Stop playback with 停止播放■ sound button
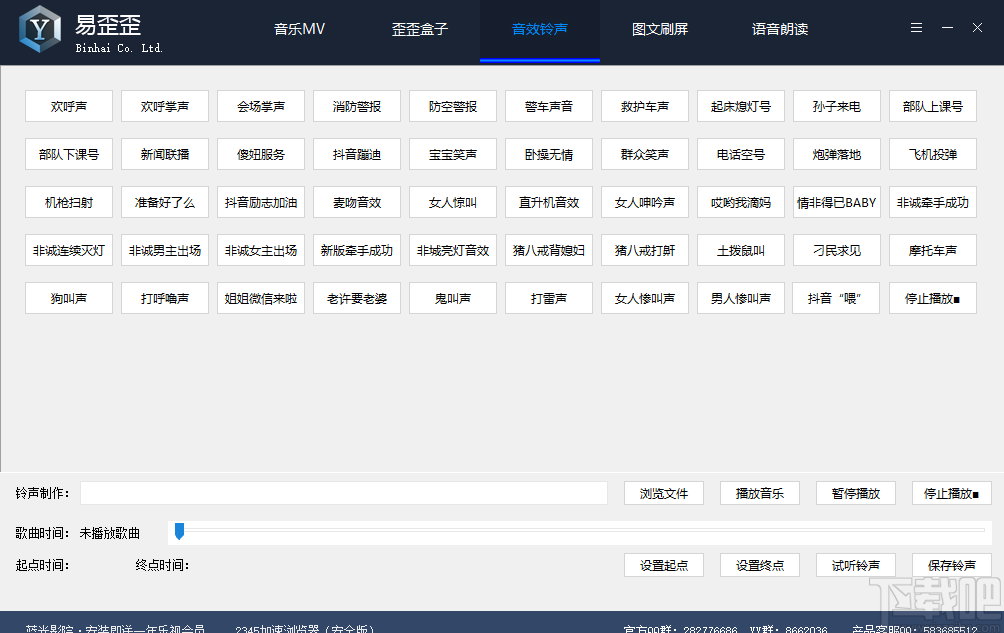Screen dimensions: 1004x633 point(932,298)
